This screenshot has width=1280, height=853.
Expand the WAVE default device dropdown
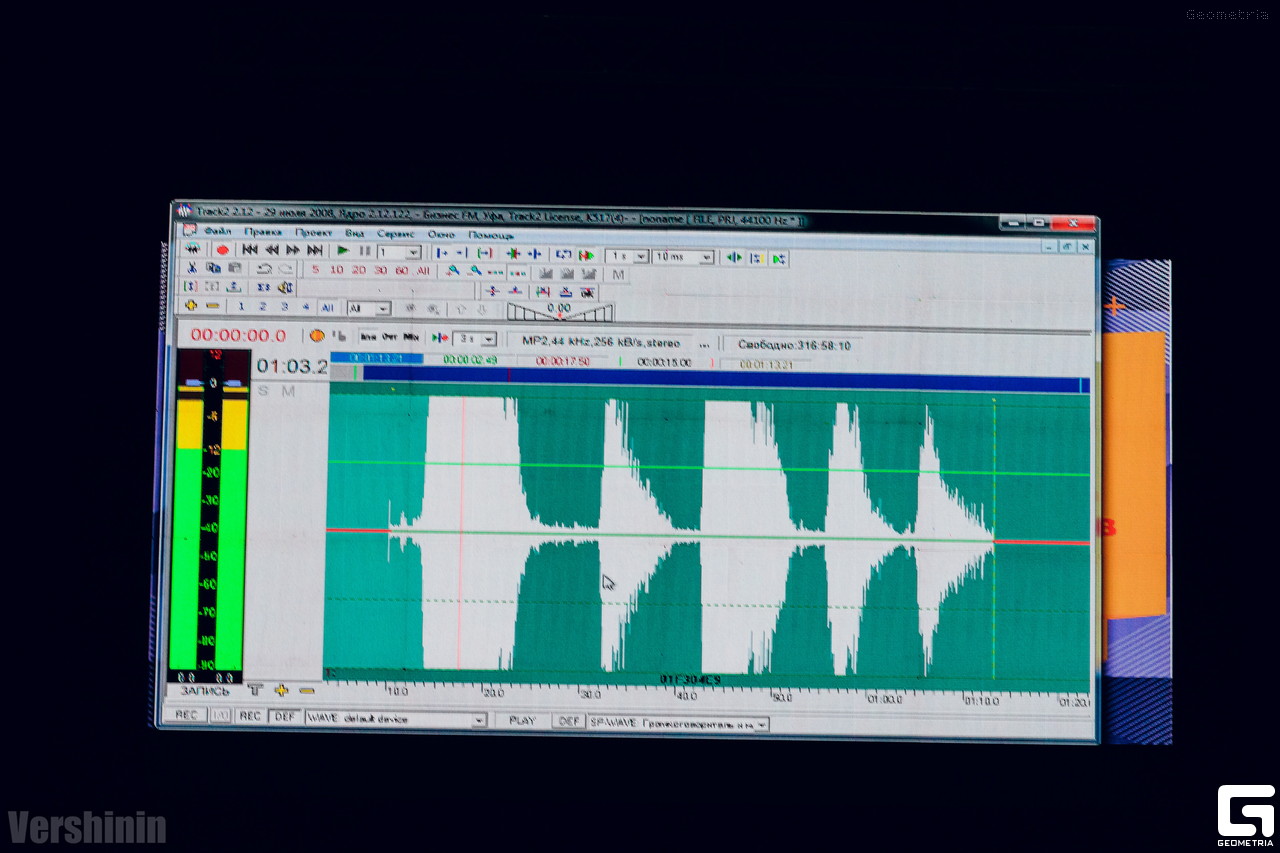(x=479, y=719)
